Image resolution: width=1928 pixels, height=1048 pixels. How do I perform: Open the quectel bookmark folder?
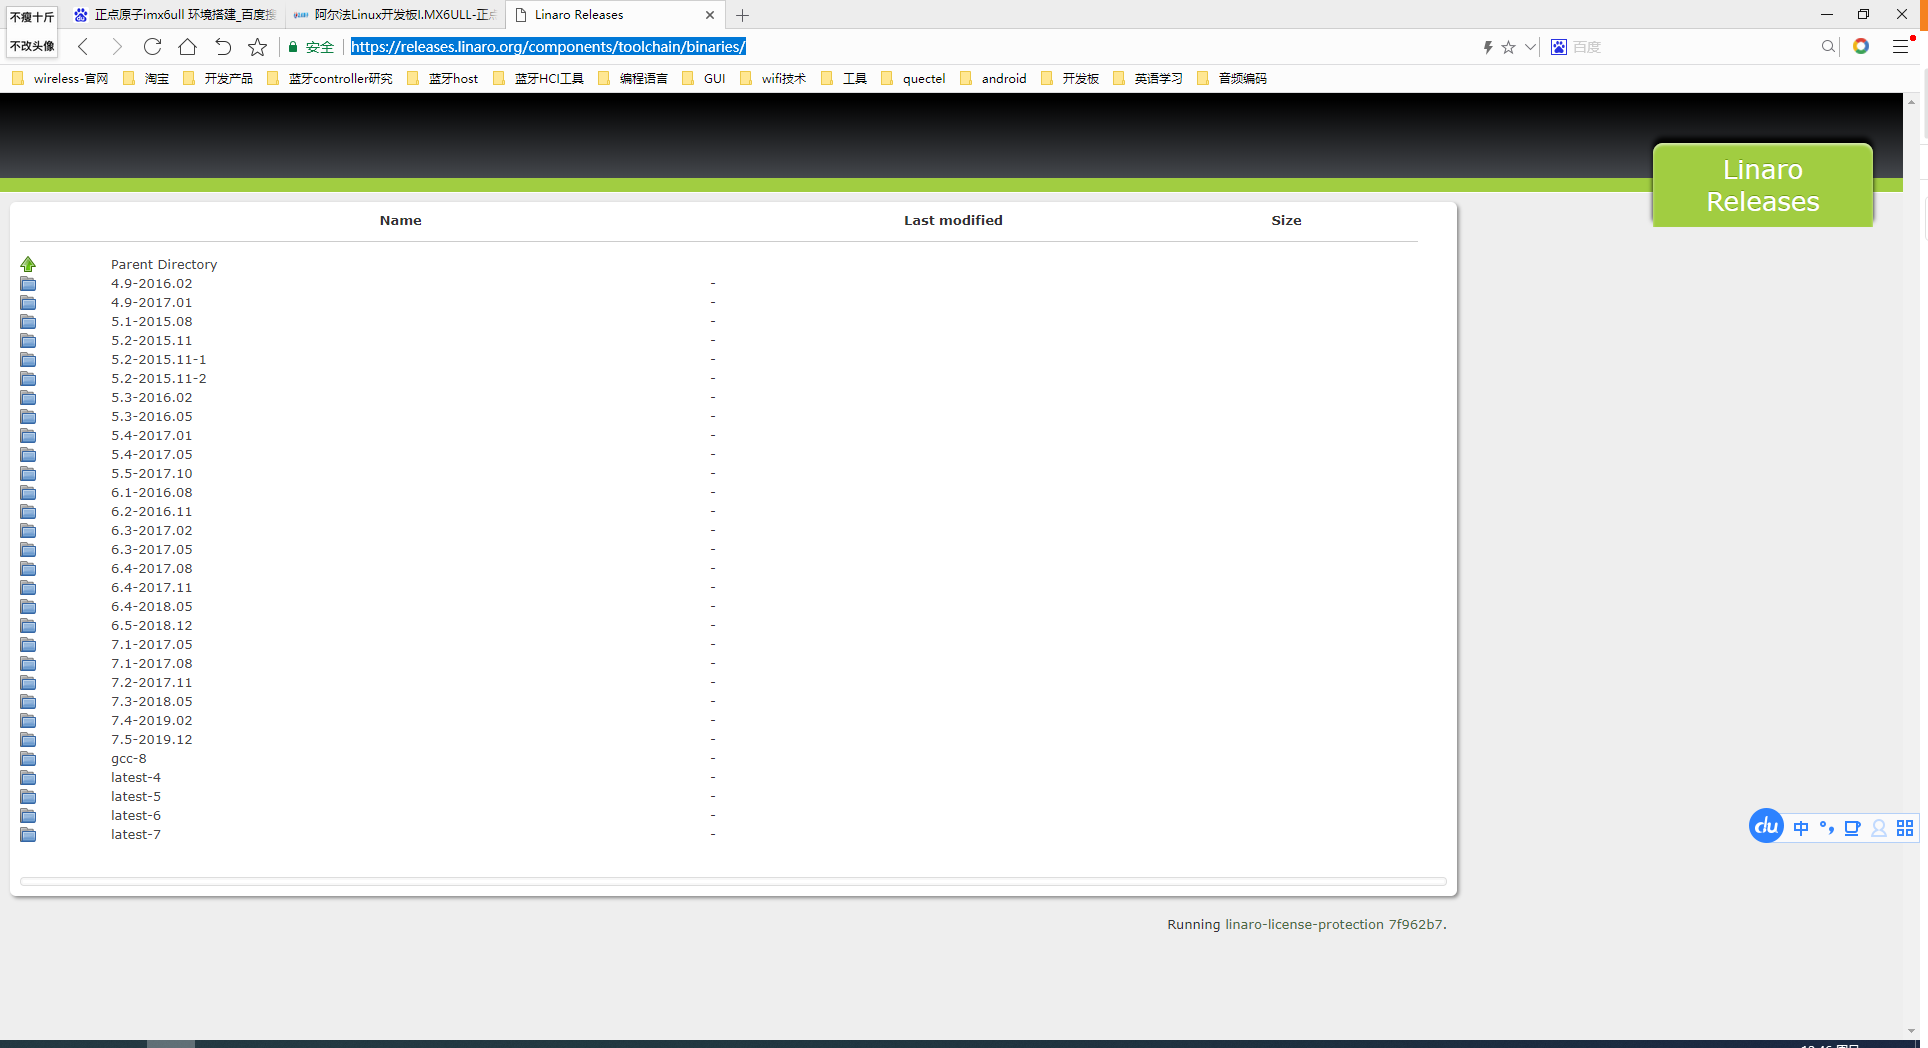pyautogui.click(x=913, y=78)
